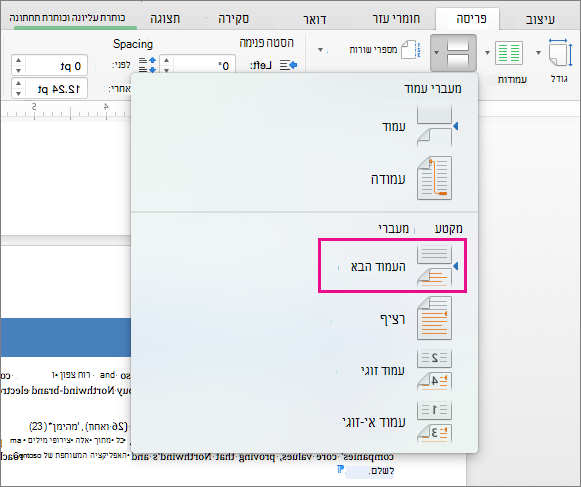Open the header and footer tab
The height and width of the screenshot is (487, 581).
[67, 18]
